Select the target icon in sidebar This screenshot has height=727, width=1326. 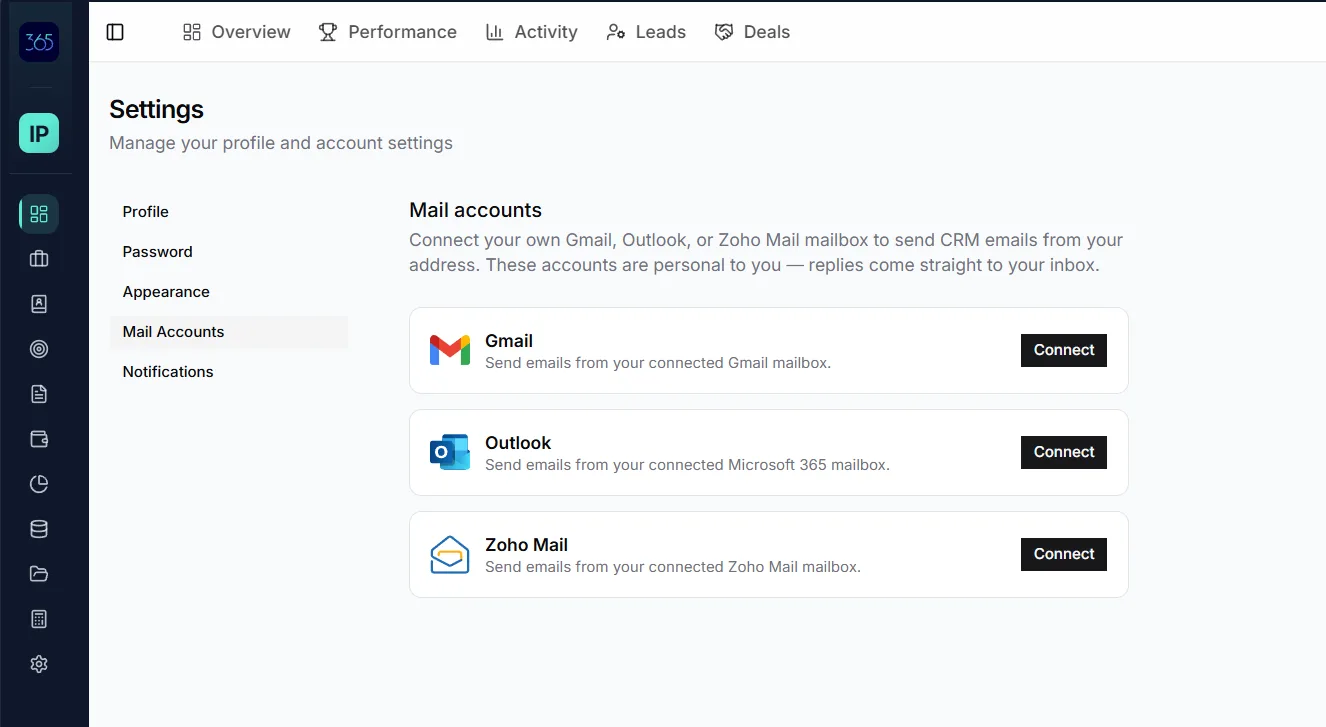pos(39,349)
